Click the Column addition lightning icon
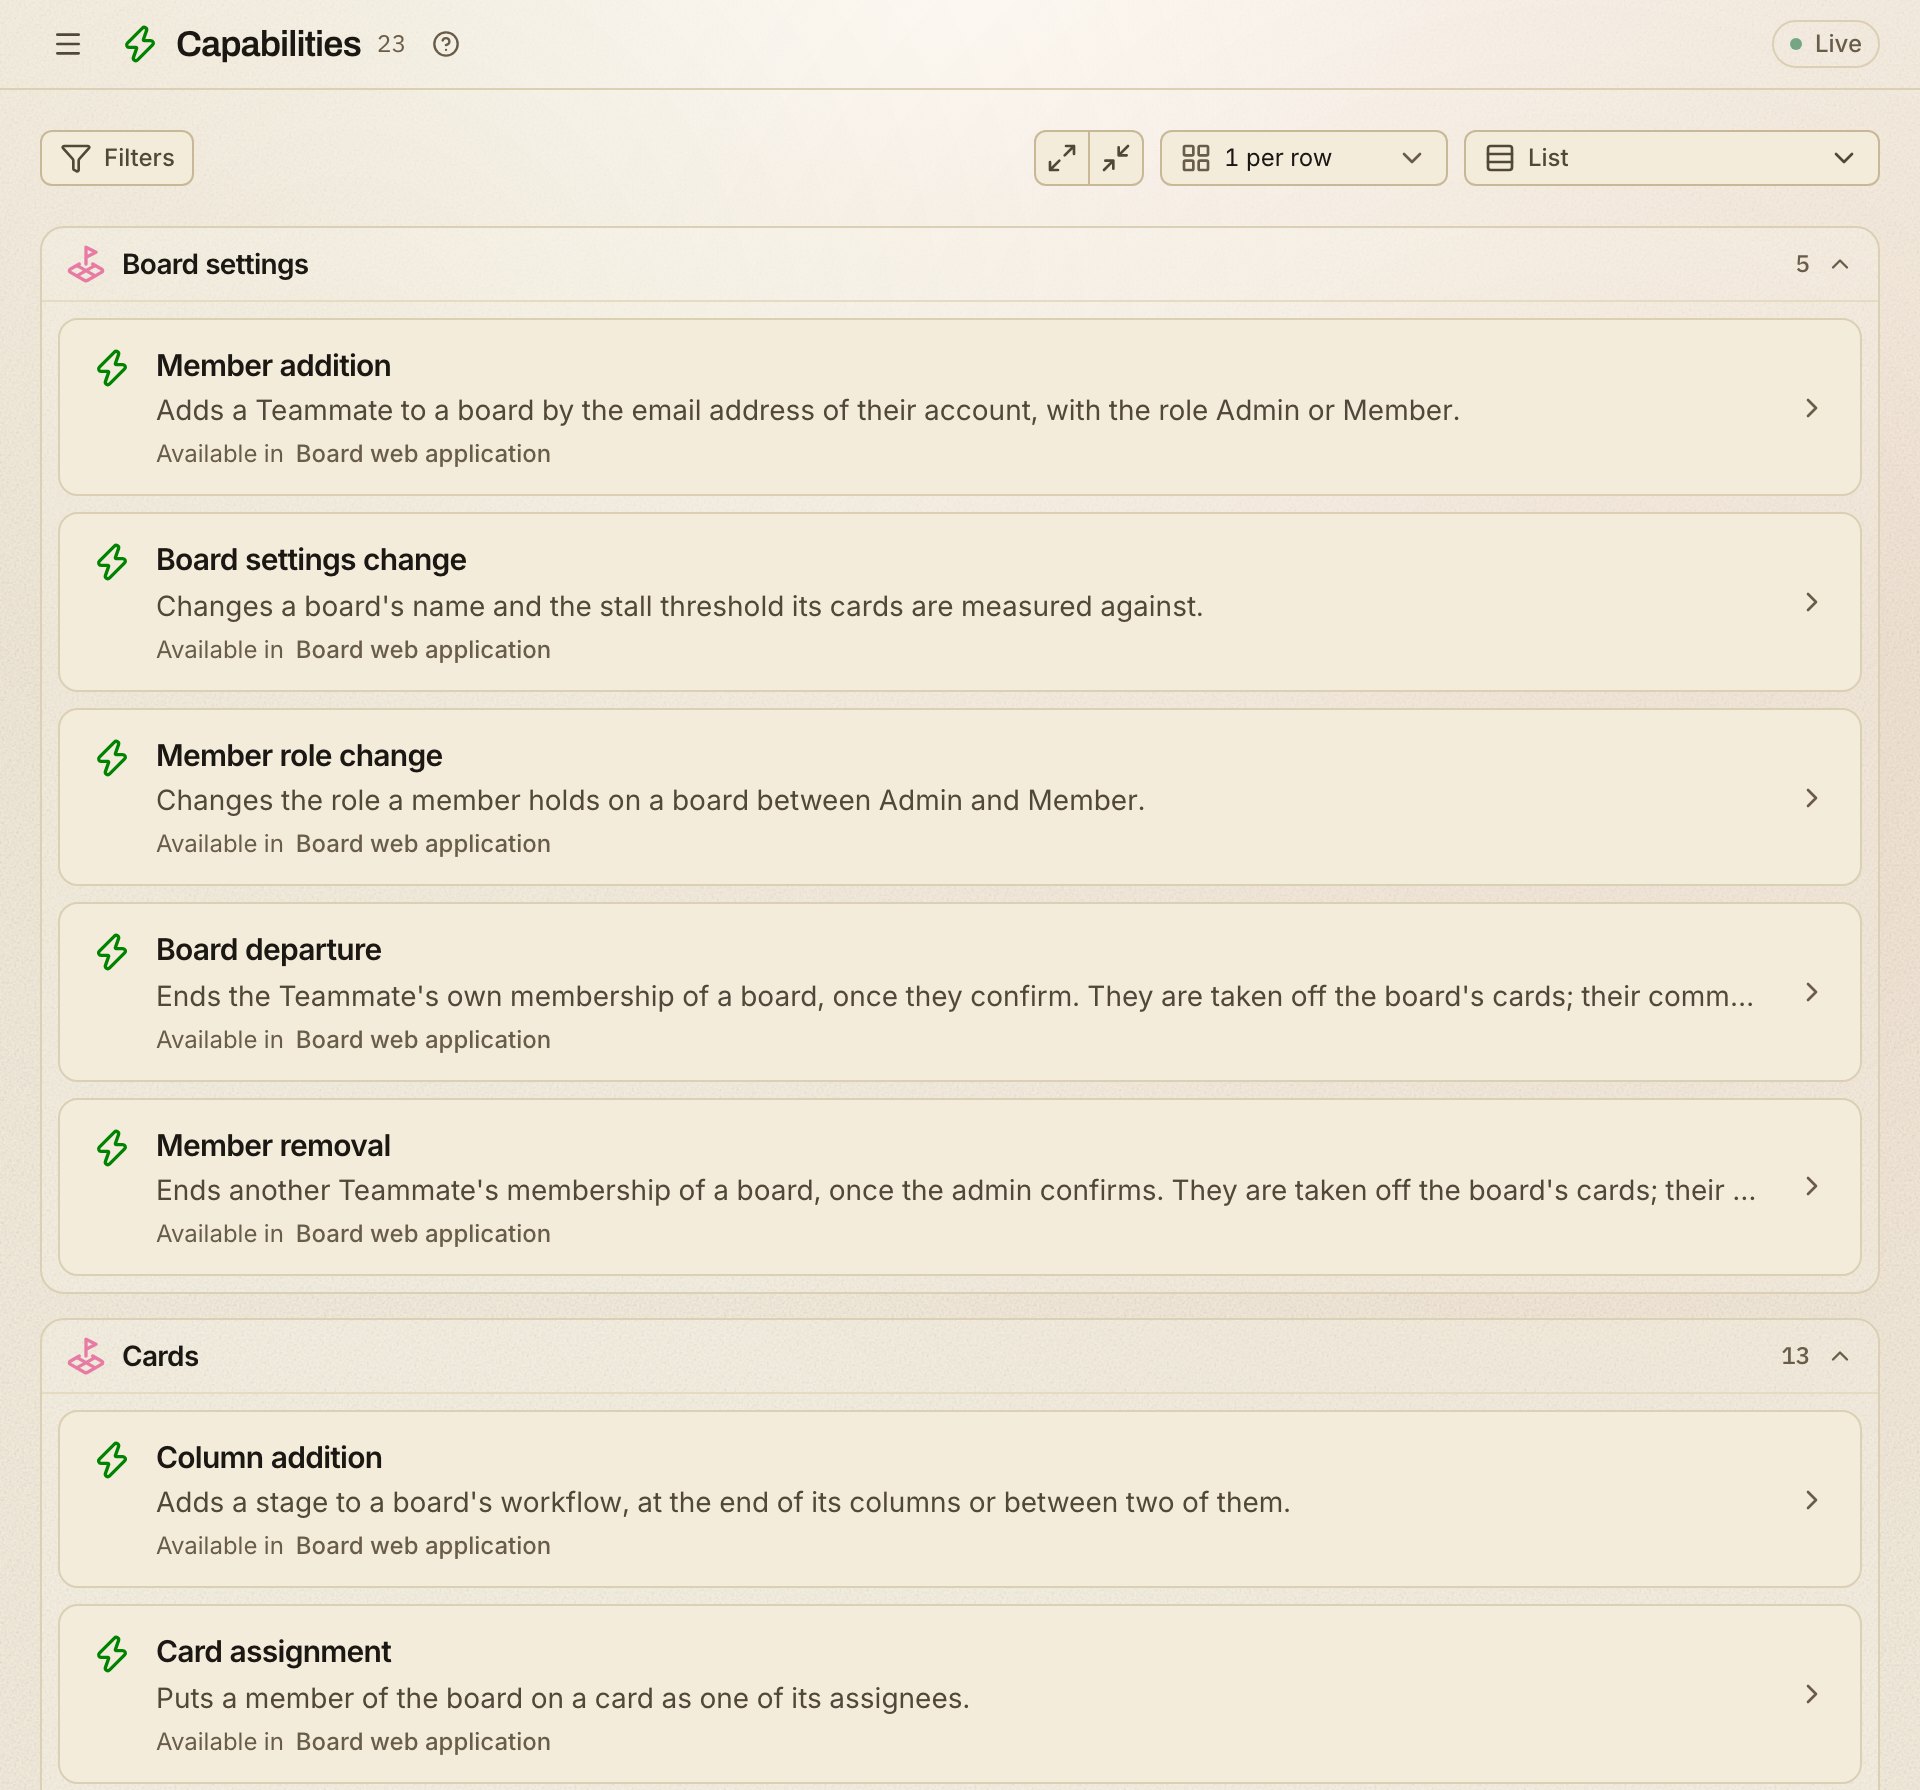This screenshot has height=1790, width=1920. [x=112, y=1459]
